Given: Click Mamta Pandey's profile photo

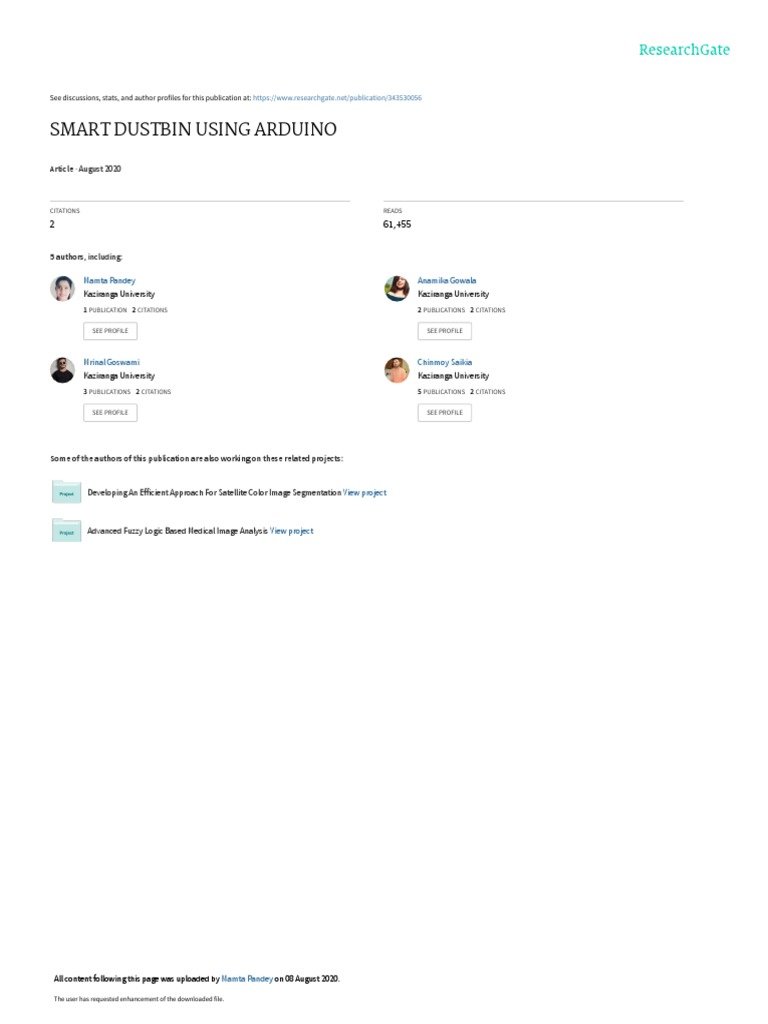Looking at the screenshot, I should 63,289.
